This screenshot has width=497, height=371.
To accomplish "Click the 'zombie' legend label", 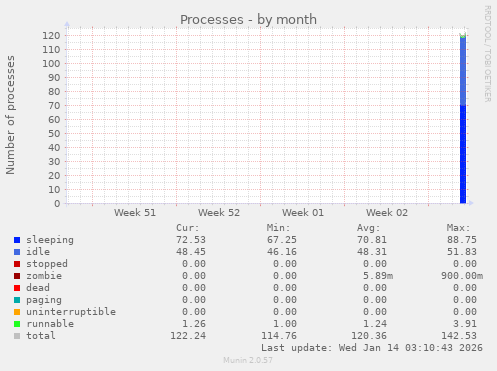I will click(x=44, y=276).
